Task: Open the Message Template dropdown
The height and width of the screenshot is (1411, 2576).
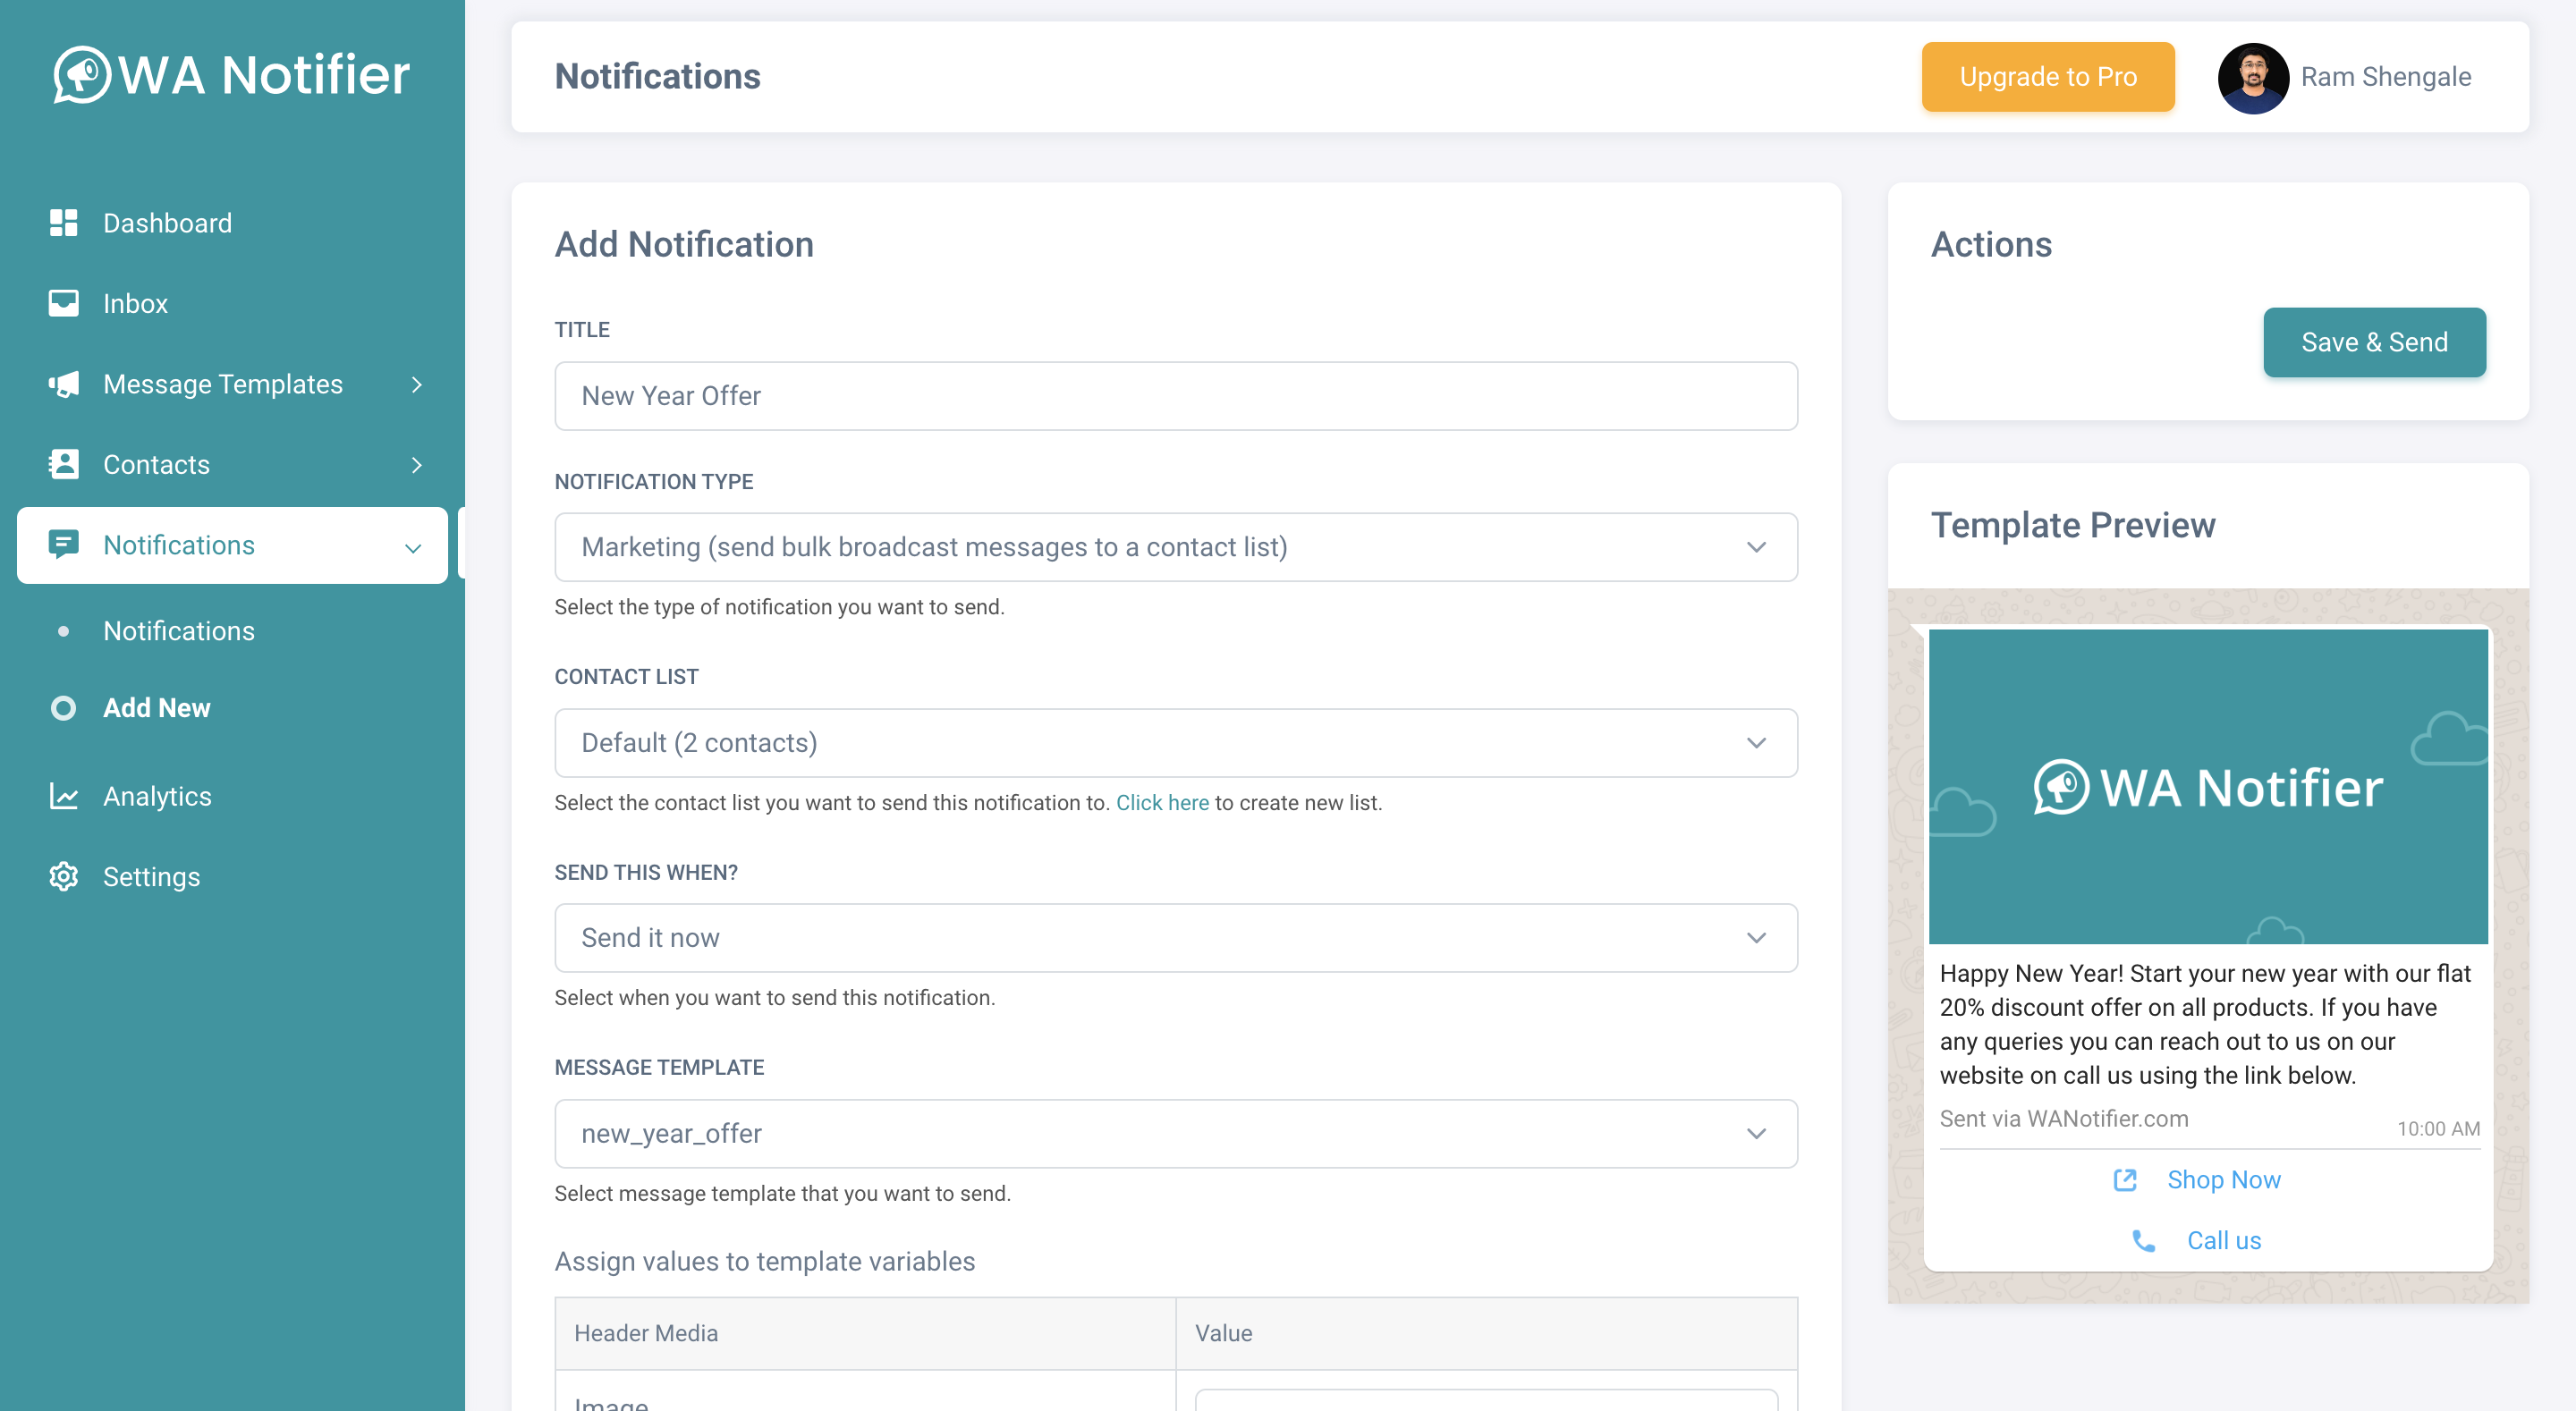Action: [x=1176, y=1134]
